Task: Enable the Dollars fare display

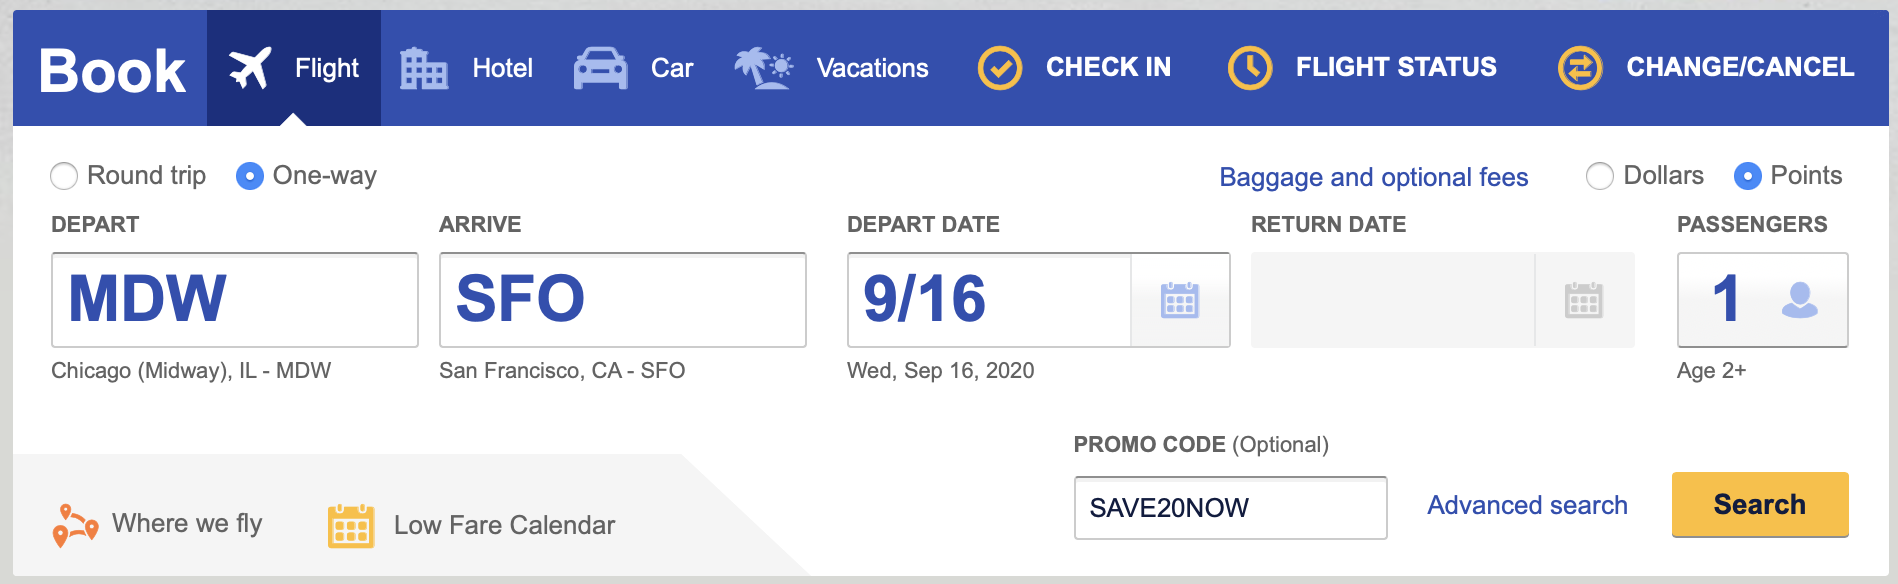Action: point(1603,176)
